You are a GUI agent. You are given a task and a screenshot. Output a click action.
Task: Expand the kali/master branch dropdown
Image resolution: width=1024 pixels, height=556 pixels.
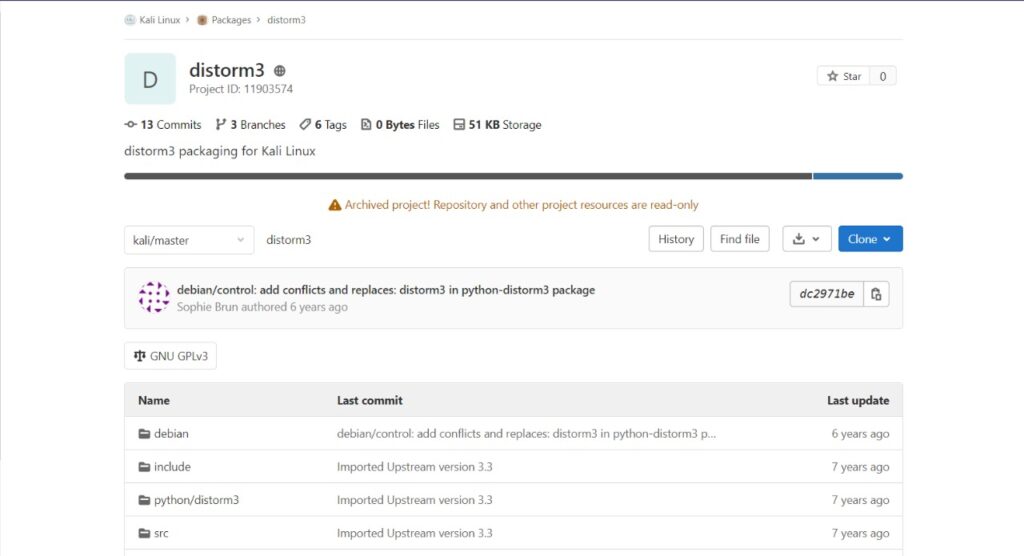tap(189, 240)
